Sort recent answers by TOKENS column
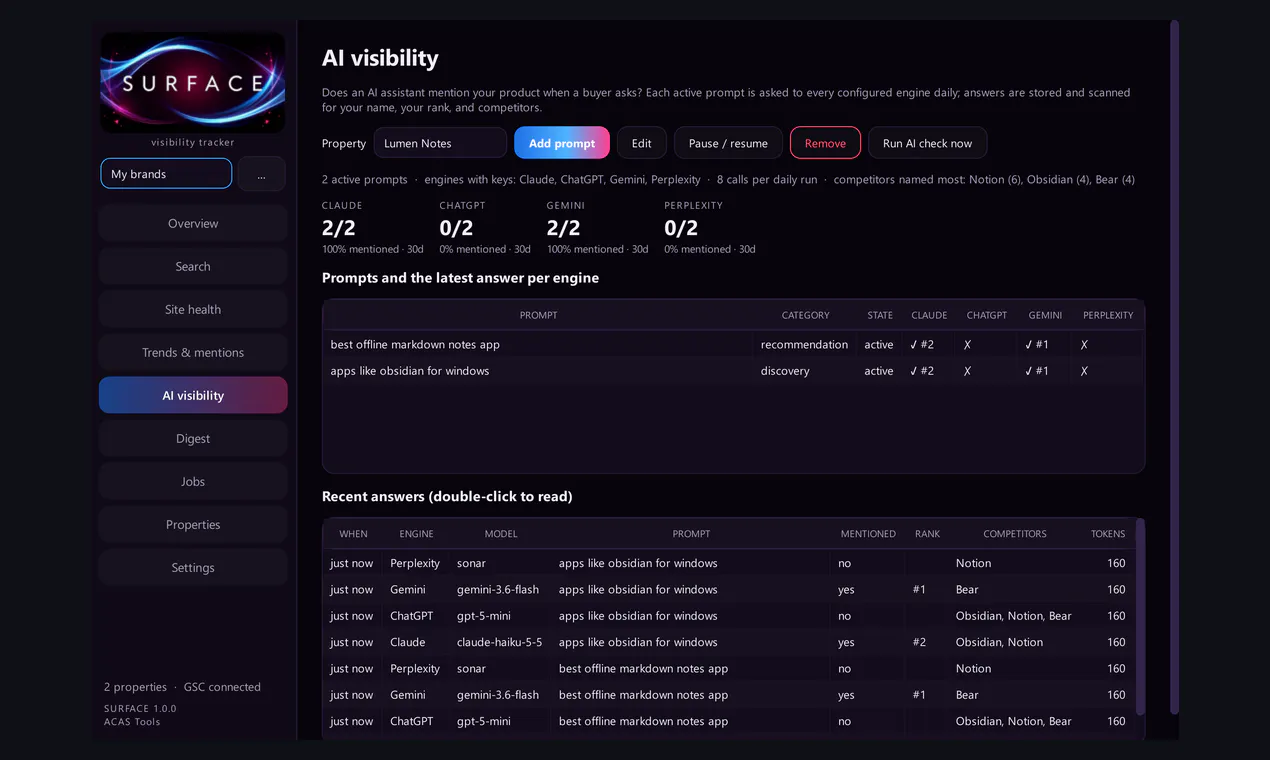 tap(1108, 534)
